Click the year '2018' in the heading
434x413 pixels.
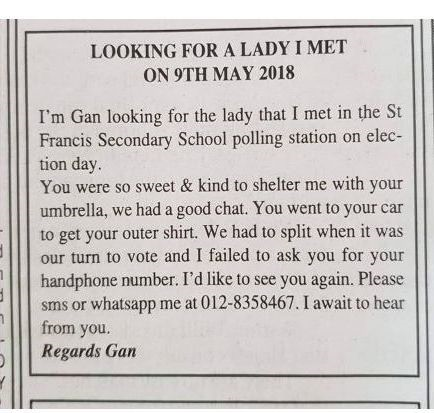277,73
